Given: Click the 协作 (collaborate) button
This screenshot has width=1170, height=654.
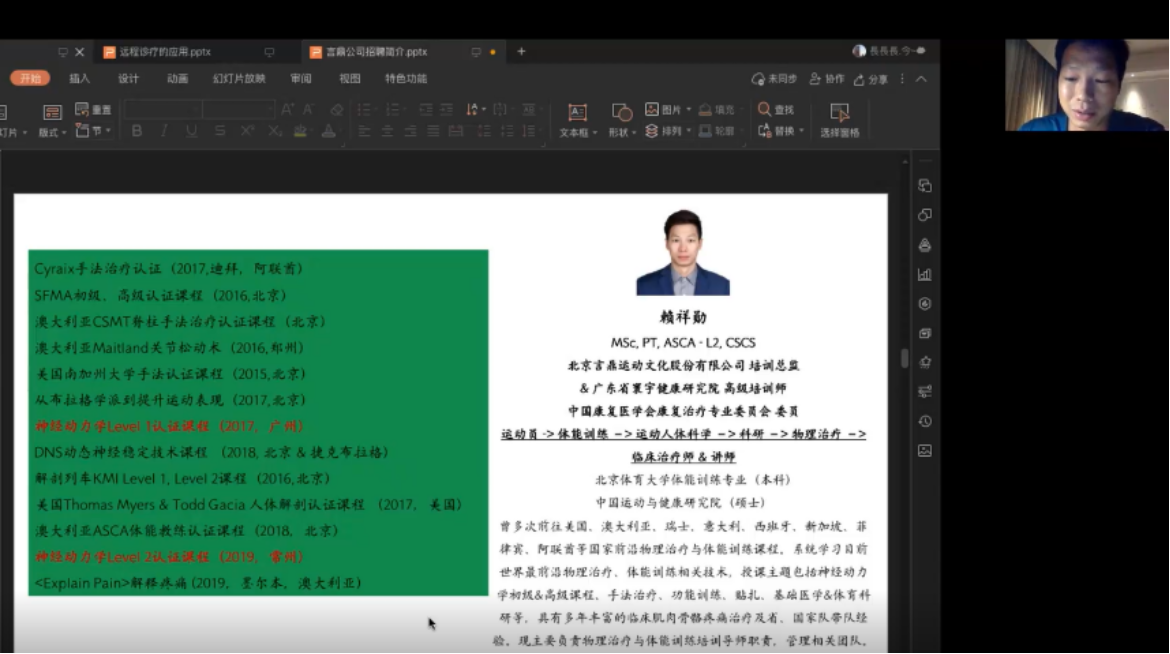Looking at the screenshot, I should click(827, 79).
